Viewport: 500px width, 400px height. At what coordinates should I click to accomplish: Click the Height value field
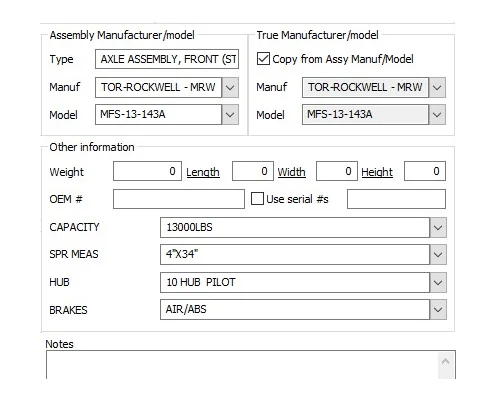425,171
